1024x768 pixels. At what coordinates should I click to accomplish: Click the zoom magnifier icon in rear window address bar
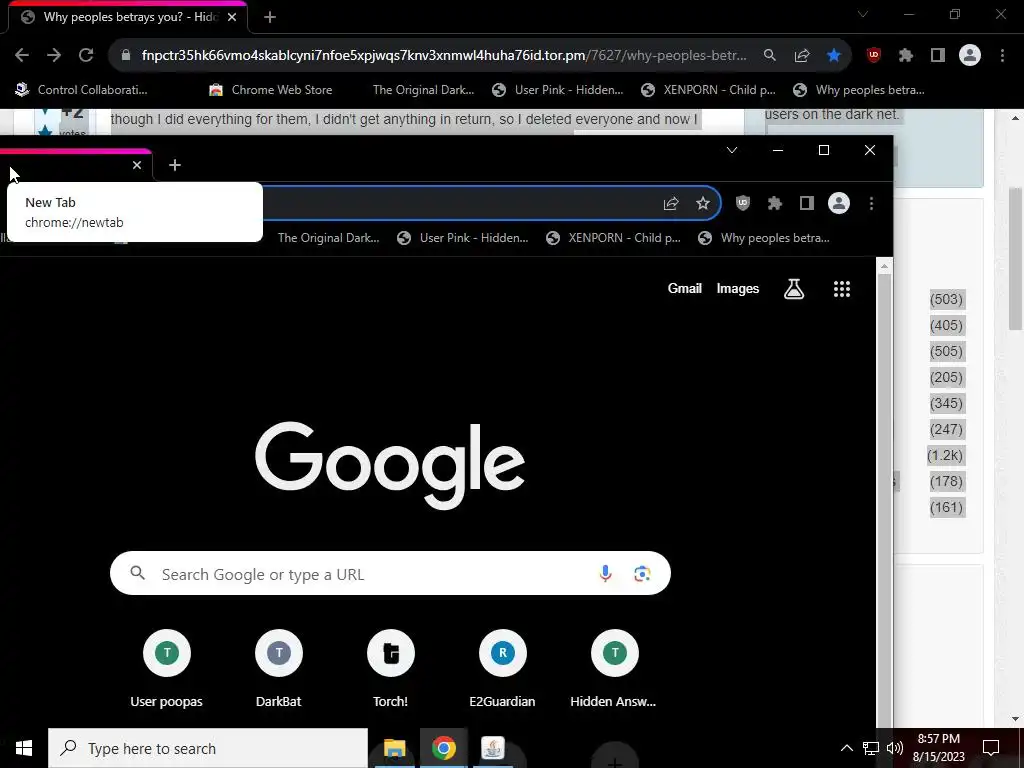[x=770, y=56]
